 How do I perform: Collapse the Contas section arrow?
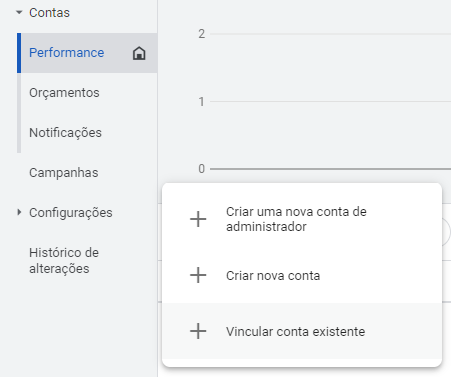[x=19, y=13]
